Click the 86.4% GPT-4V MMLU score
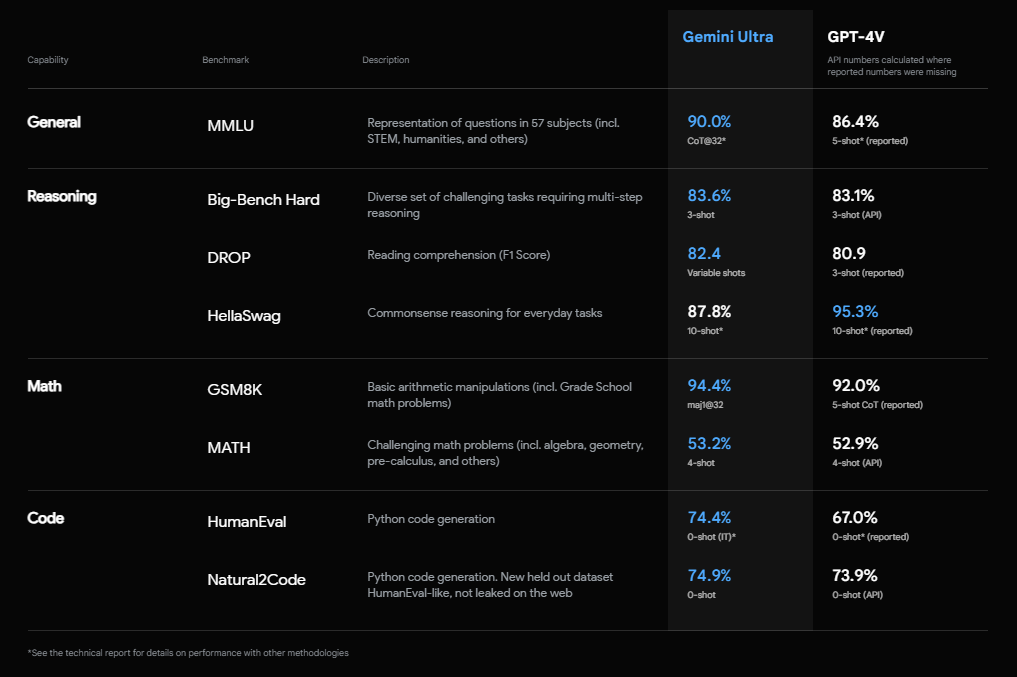The image size is (1017, 677). (855, 121)
